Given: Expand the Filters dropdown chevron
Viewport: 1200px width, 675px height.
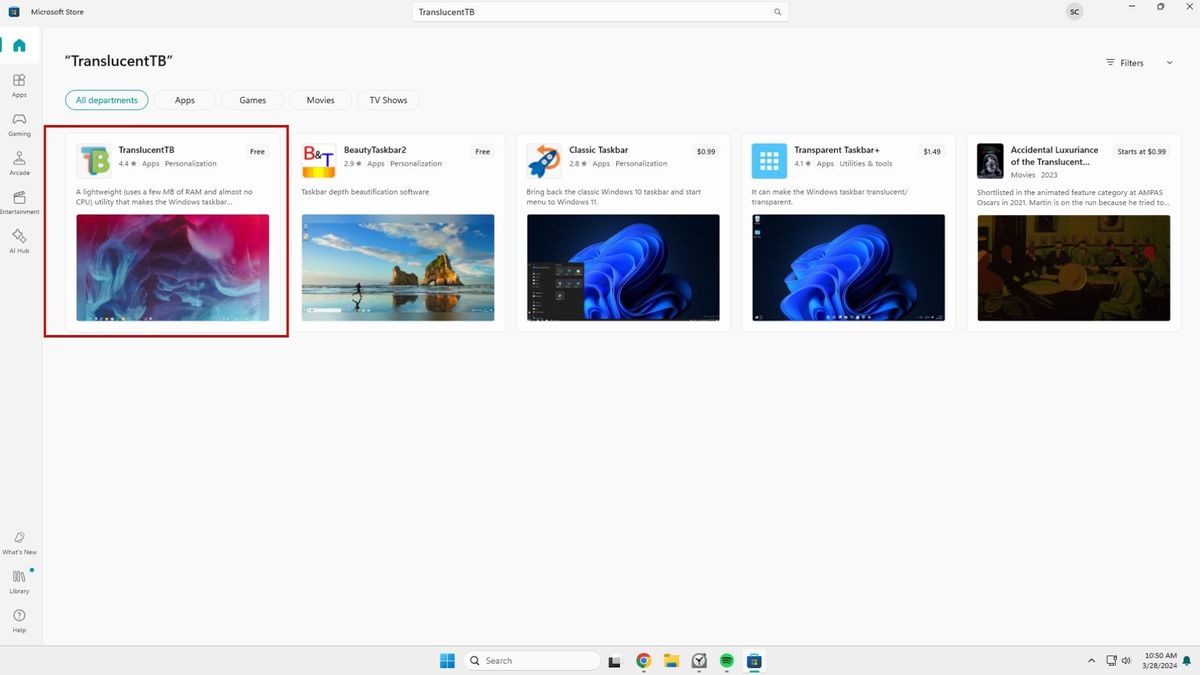Looking at the screenshot, I should (x=1168, y=62).
